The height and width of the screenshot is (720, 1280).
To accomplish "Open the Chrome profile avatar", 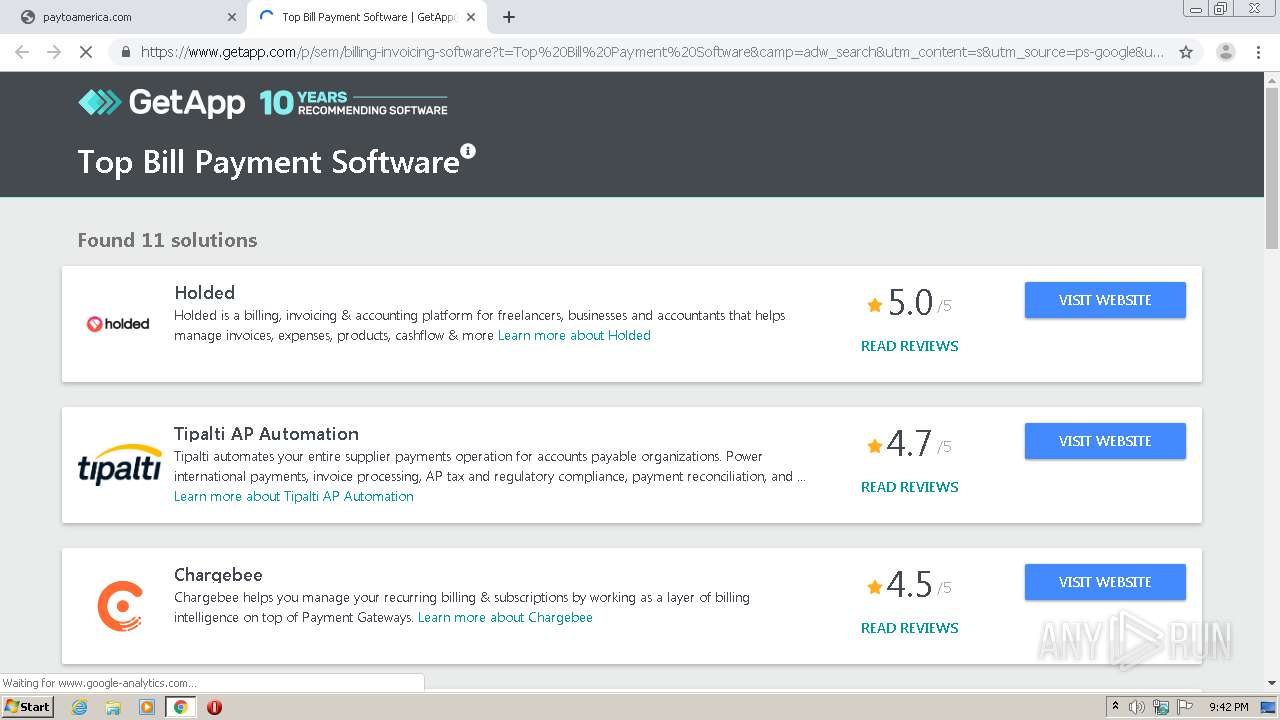I will pyautogui.click(x=1225, y=52).
